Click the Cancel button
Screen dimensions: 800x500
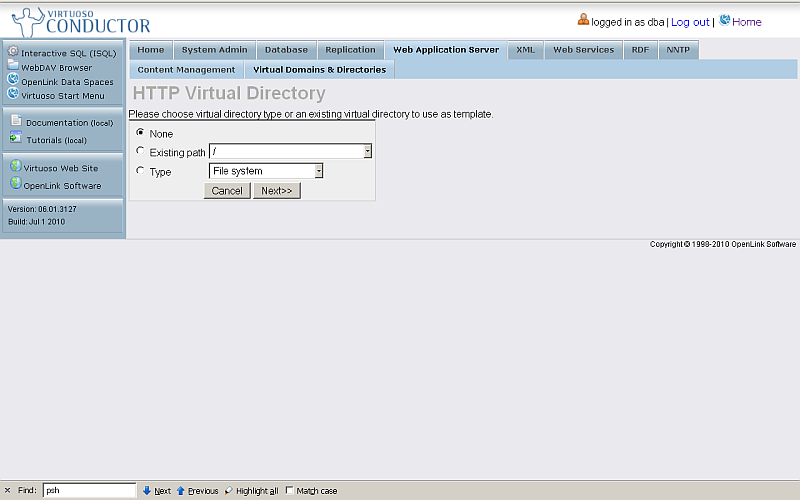coord(227,190)
